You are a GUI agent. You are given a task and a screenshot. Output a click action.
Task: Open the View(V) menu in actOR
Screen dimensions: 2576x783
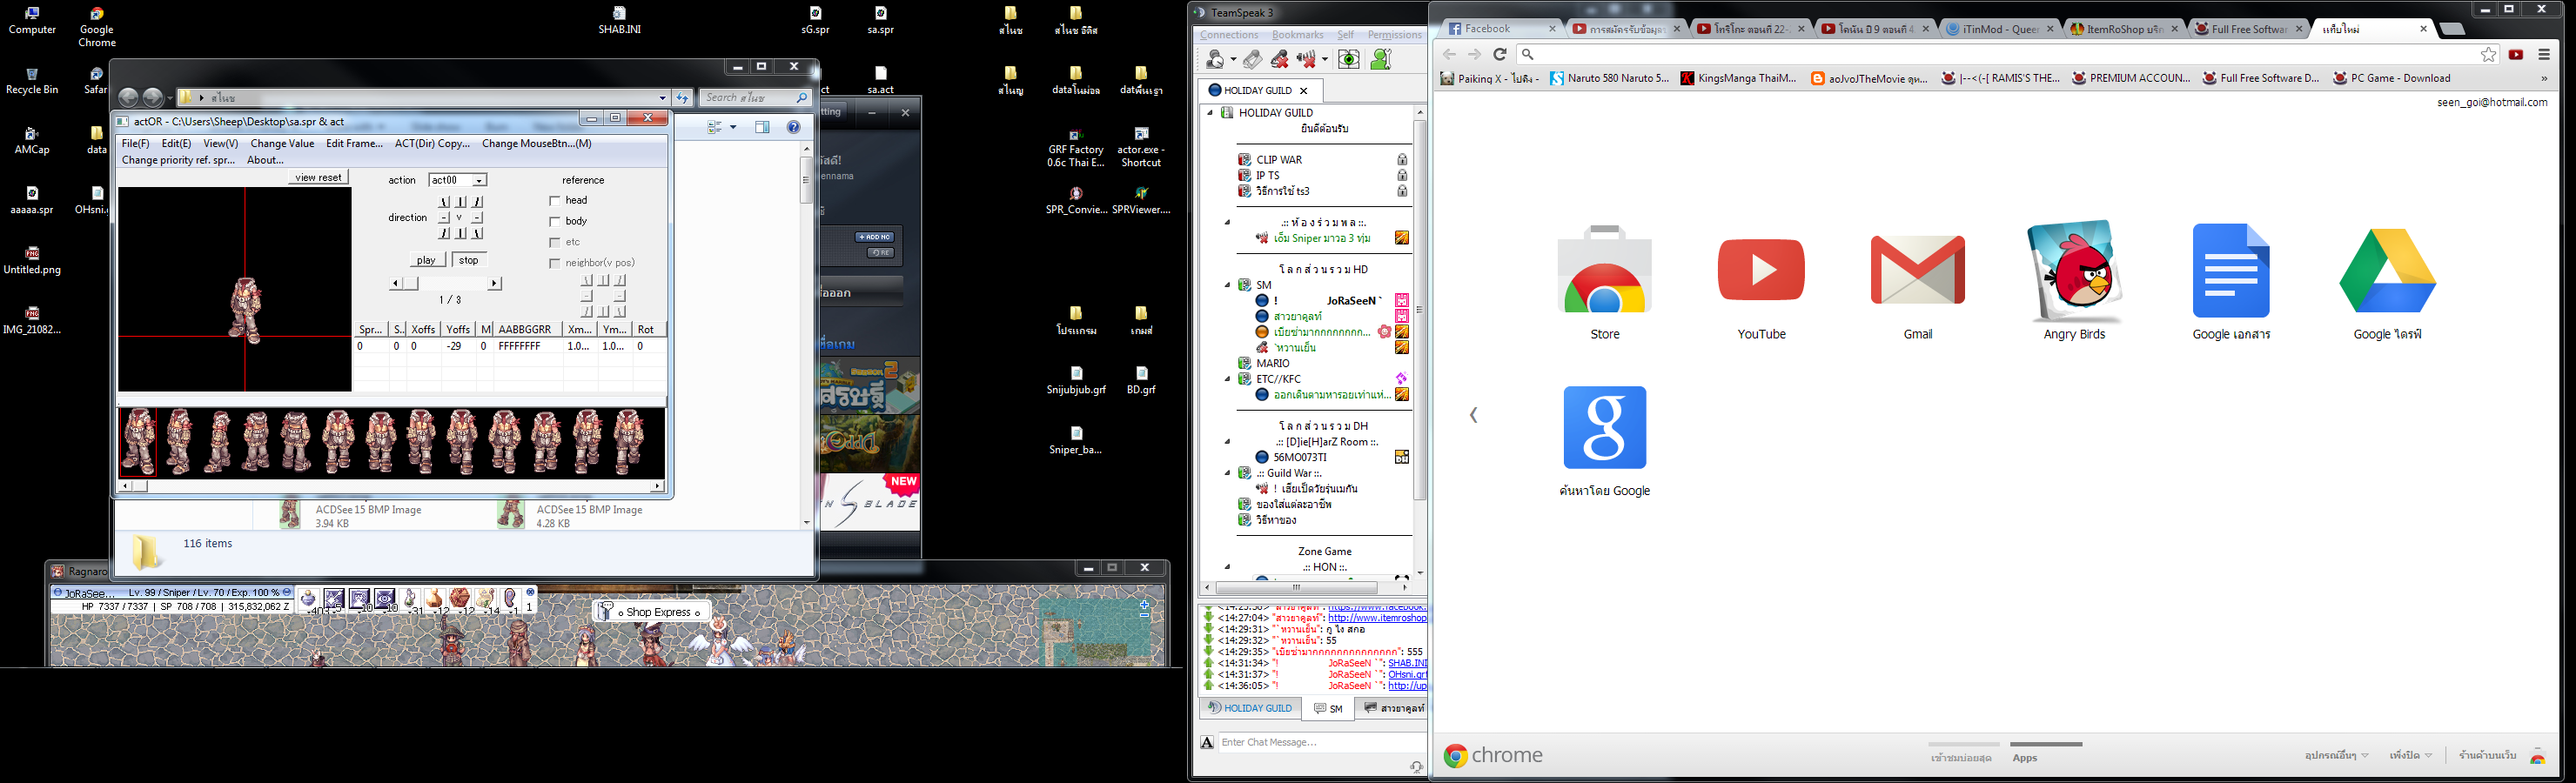coord(221,144)
